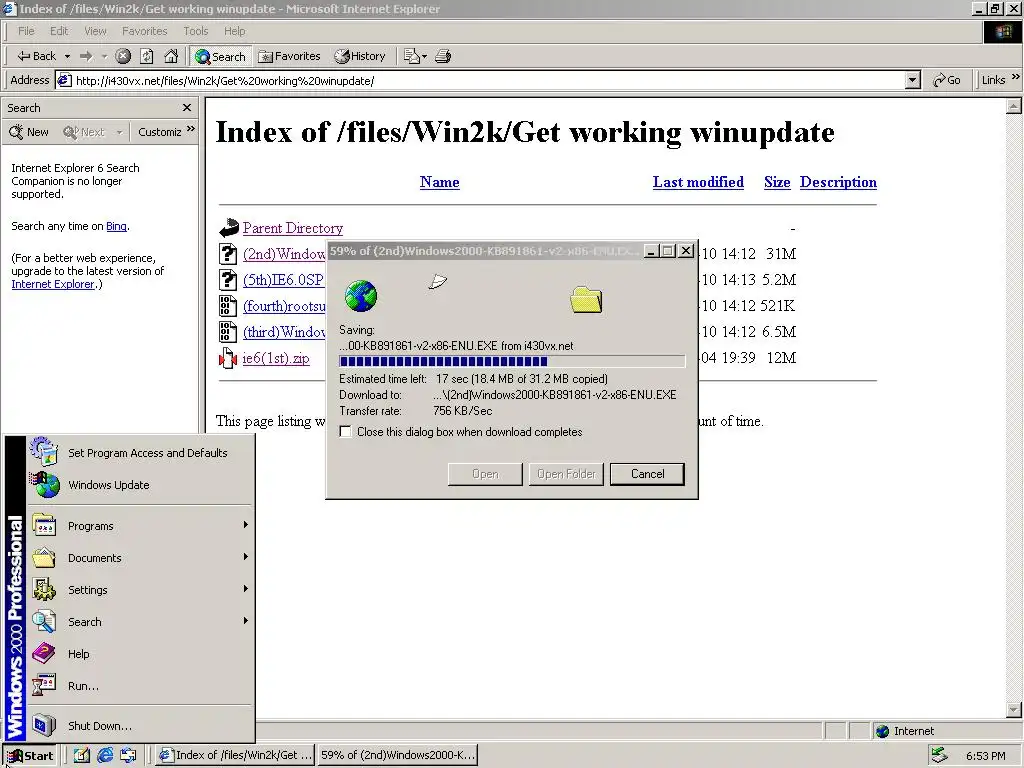Open the File menu
This screenshot has width=1024, height=768.
26,31
